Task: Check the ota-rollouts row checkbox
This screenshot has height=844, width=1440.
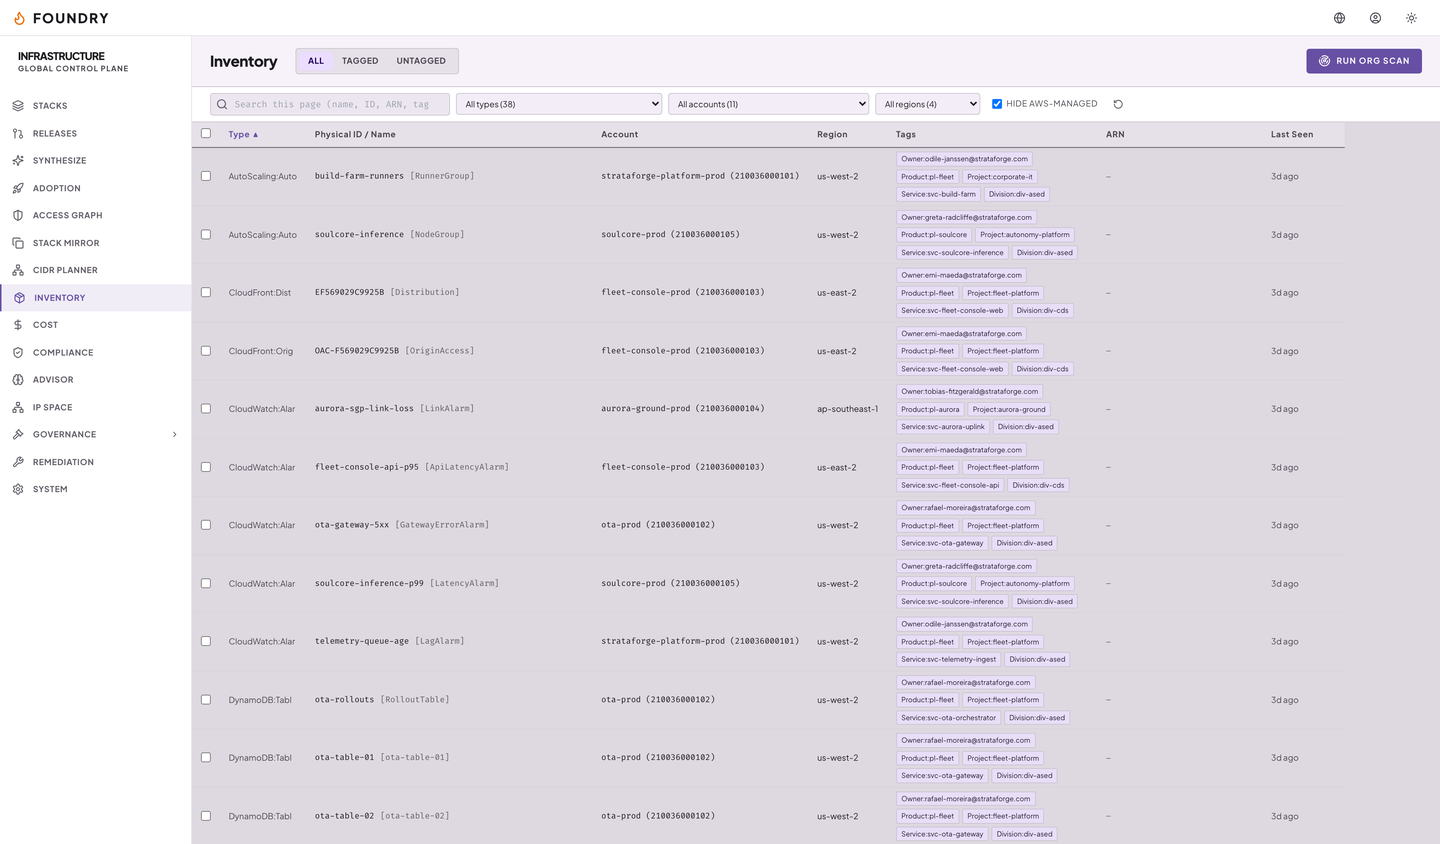Action: click(206, 699)
